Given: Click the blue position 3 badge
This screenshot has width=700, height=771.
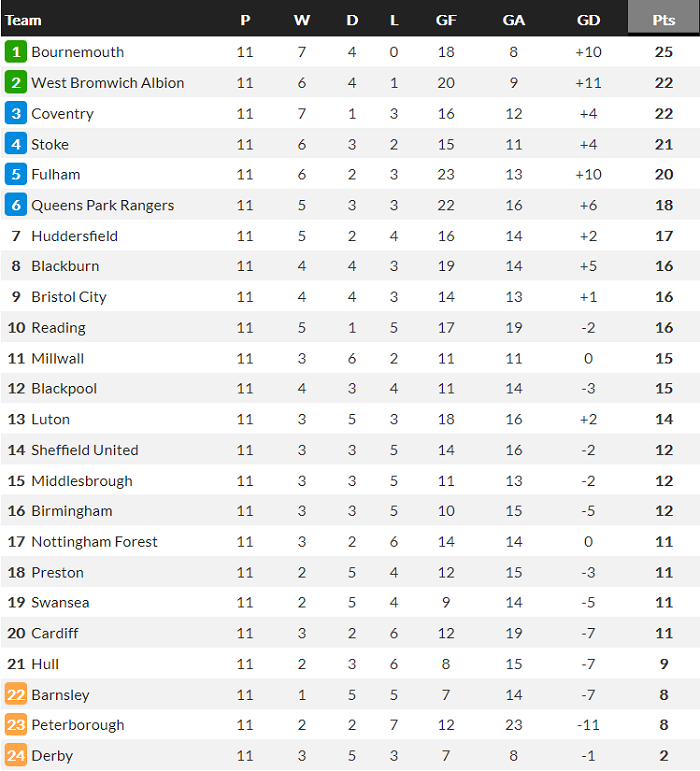Looking at the screenshot, I should point(15,114).
